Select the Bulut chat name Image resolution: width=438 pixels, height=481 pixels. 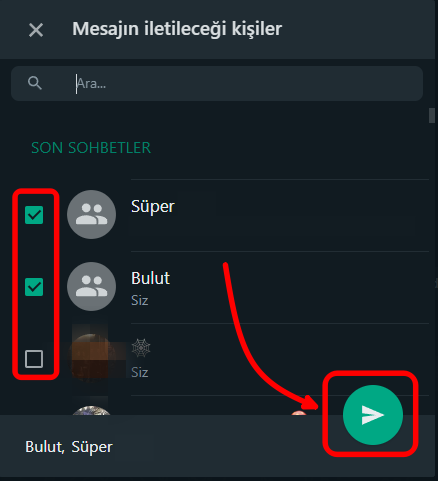150,278
